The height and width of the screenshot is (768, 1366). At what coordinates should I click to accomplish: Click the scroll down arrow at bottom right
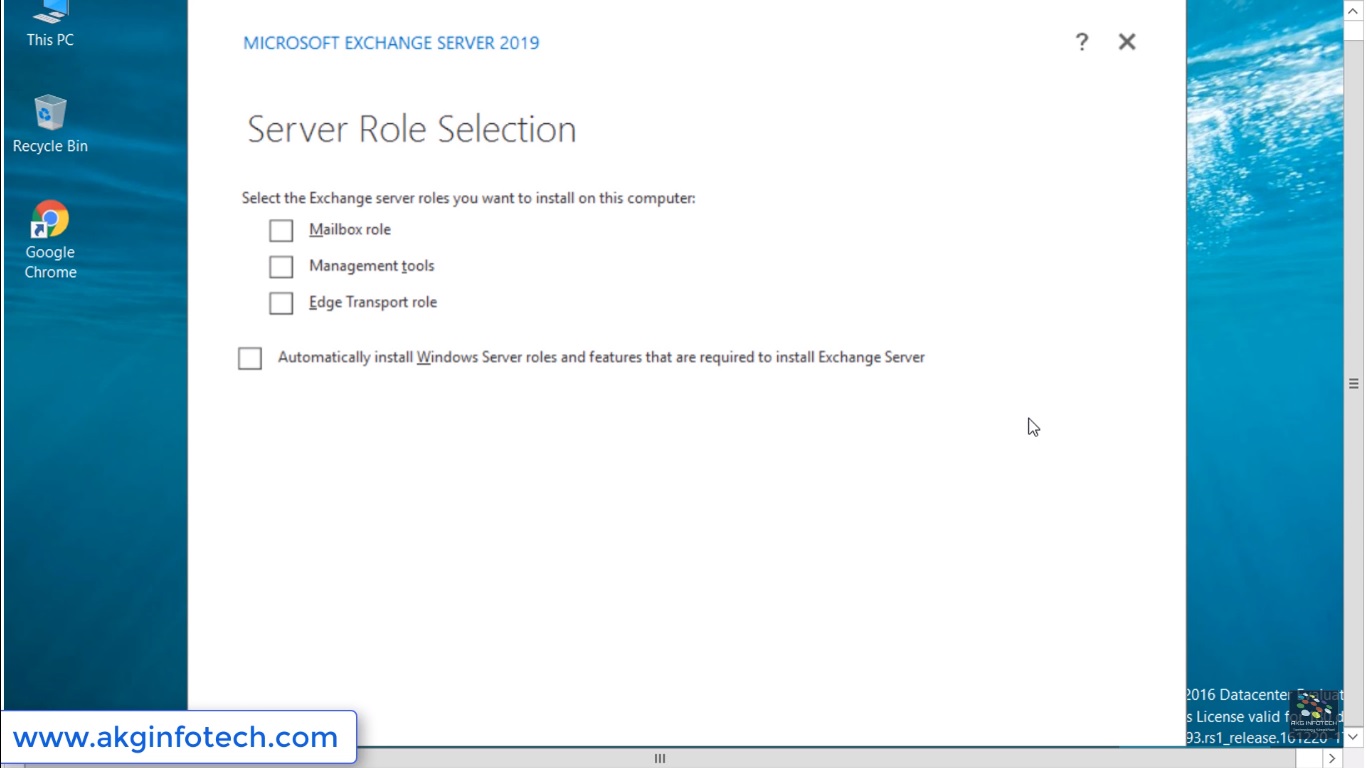tap(1354, 736)
